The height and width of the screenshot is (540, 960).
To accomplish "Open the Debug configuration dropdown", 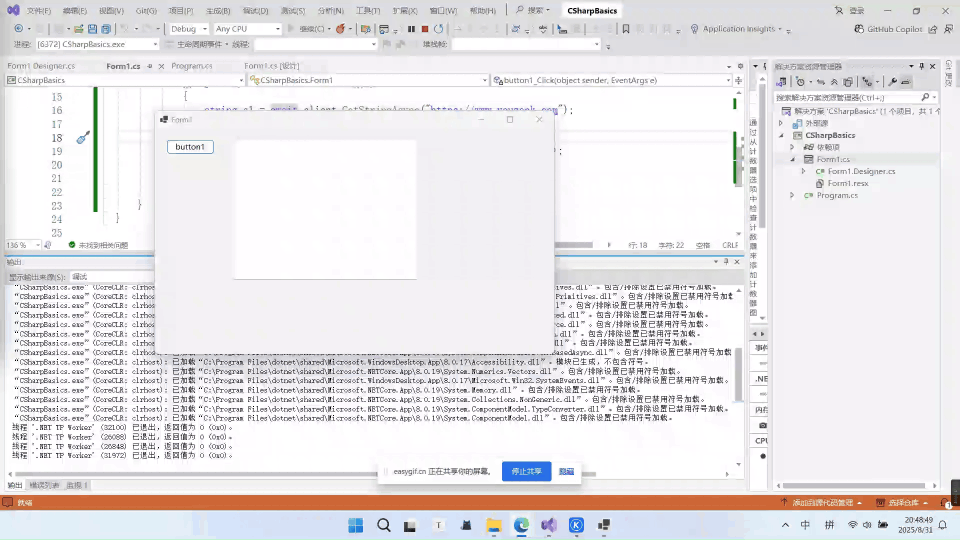I will click(x=189, y=29).
